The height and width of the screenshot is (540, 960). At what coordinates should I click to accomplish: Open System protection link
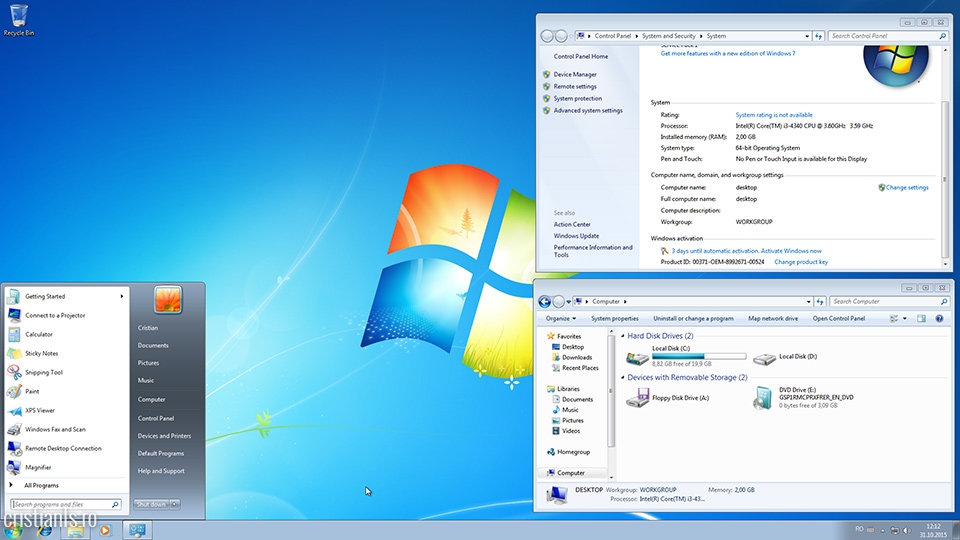click(x=577, y=99)
